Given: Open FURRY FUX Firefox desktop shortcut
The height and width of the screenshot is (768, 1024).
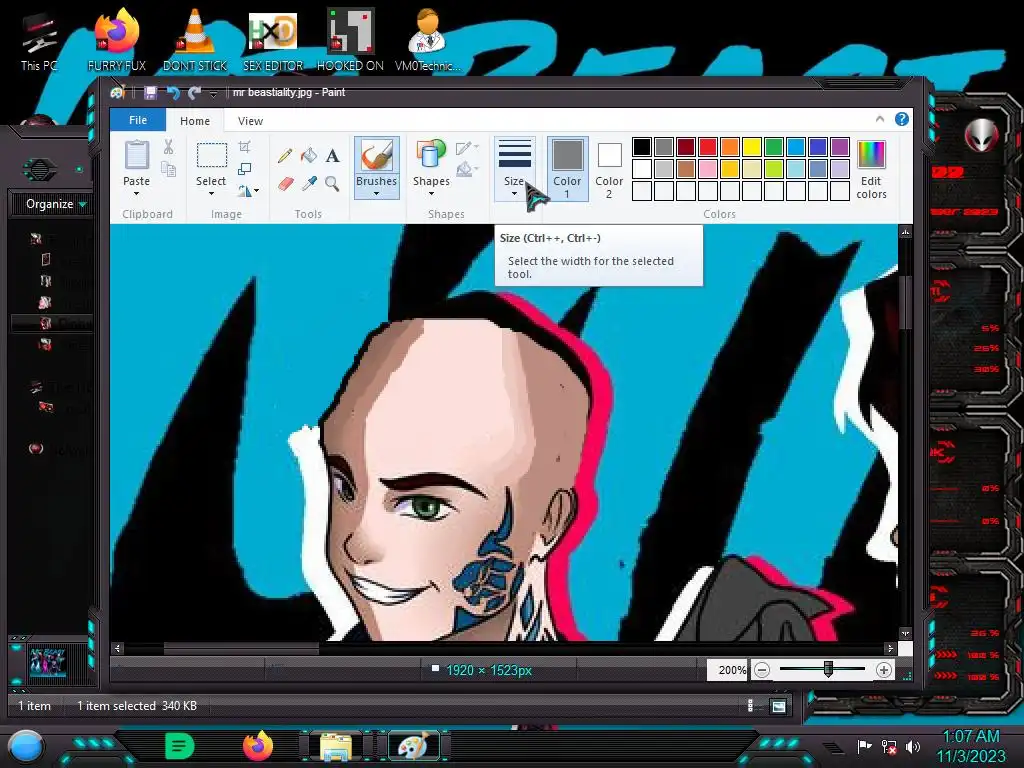Looking at the screenshot, I should 117,39.
